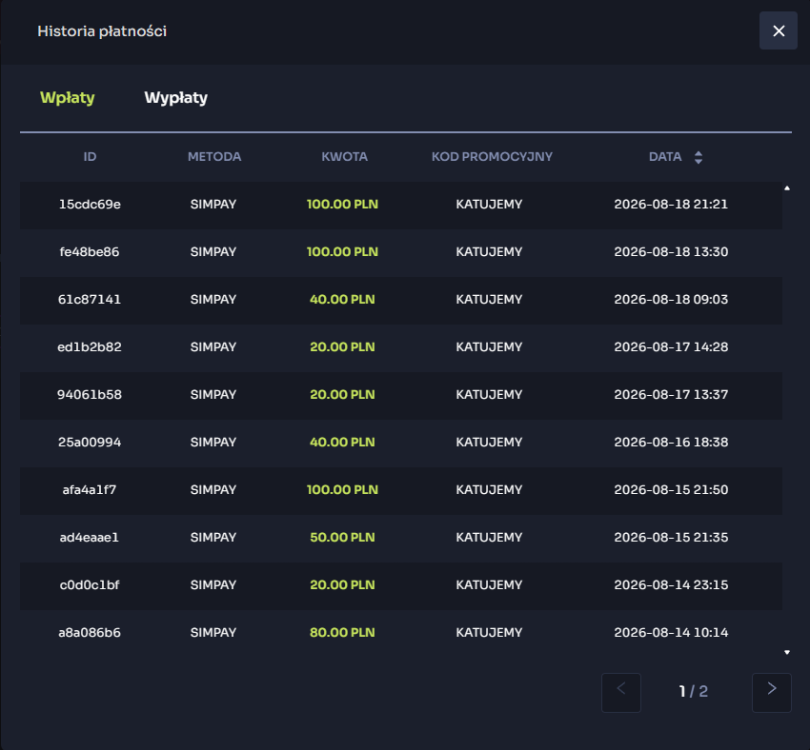Click the KWOTA column header
Image resolution: width=810 pixels, height=750 pixels.
coord(345,157)
